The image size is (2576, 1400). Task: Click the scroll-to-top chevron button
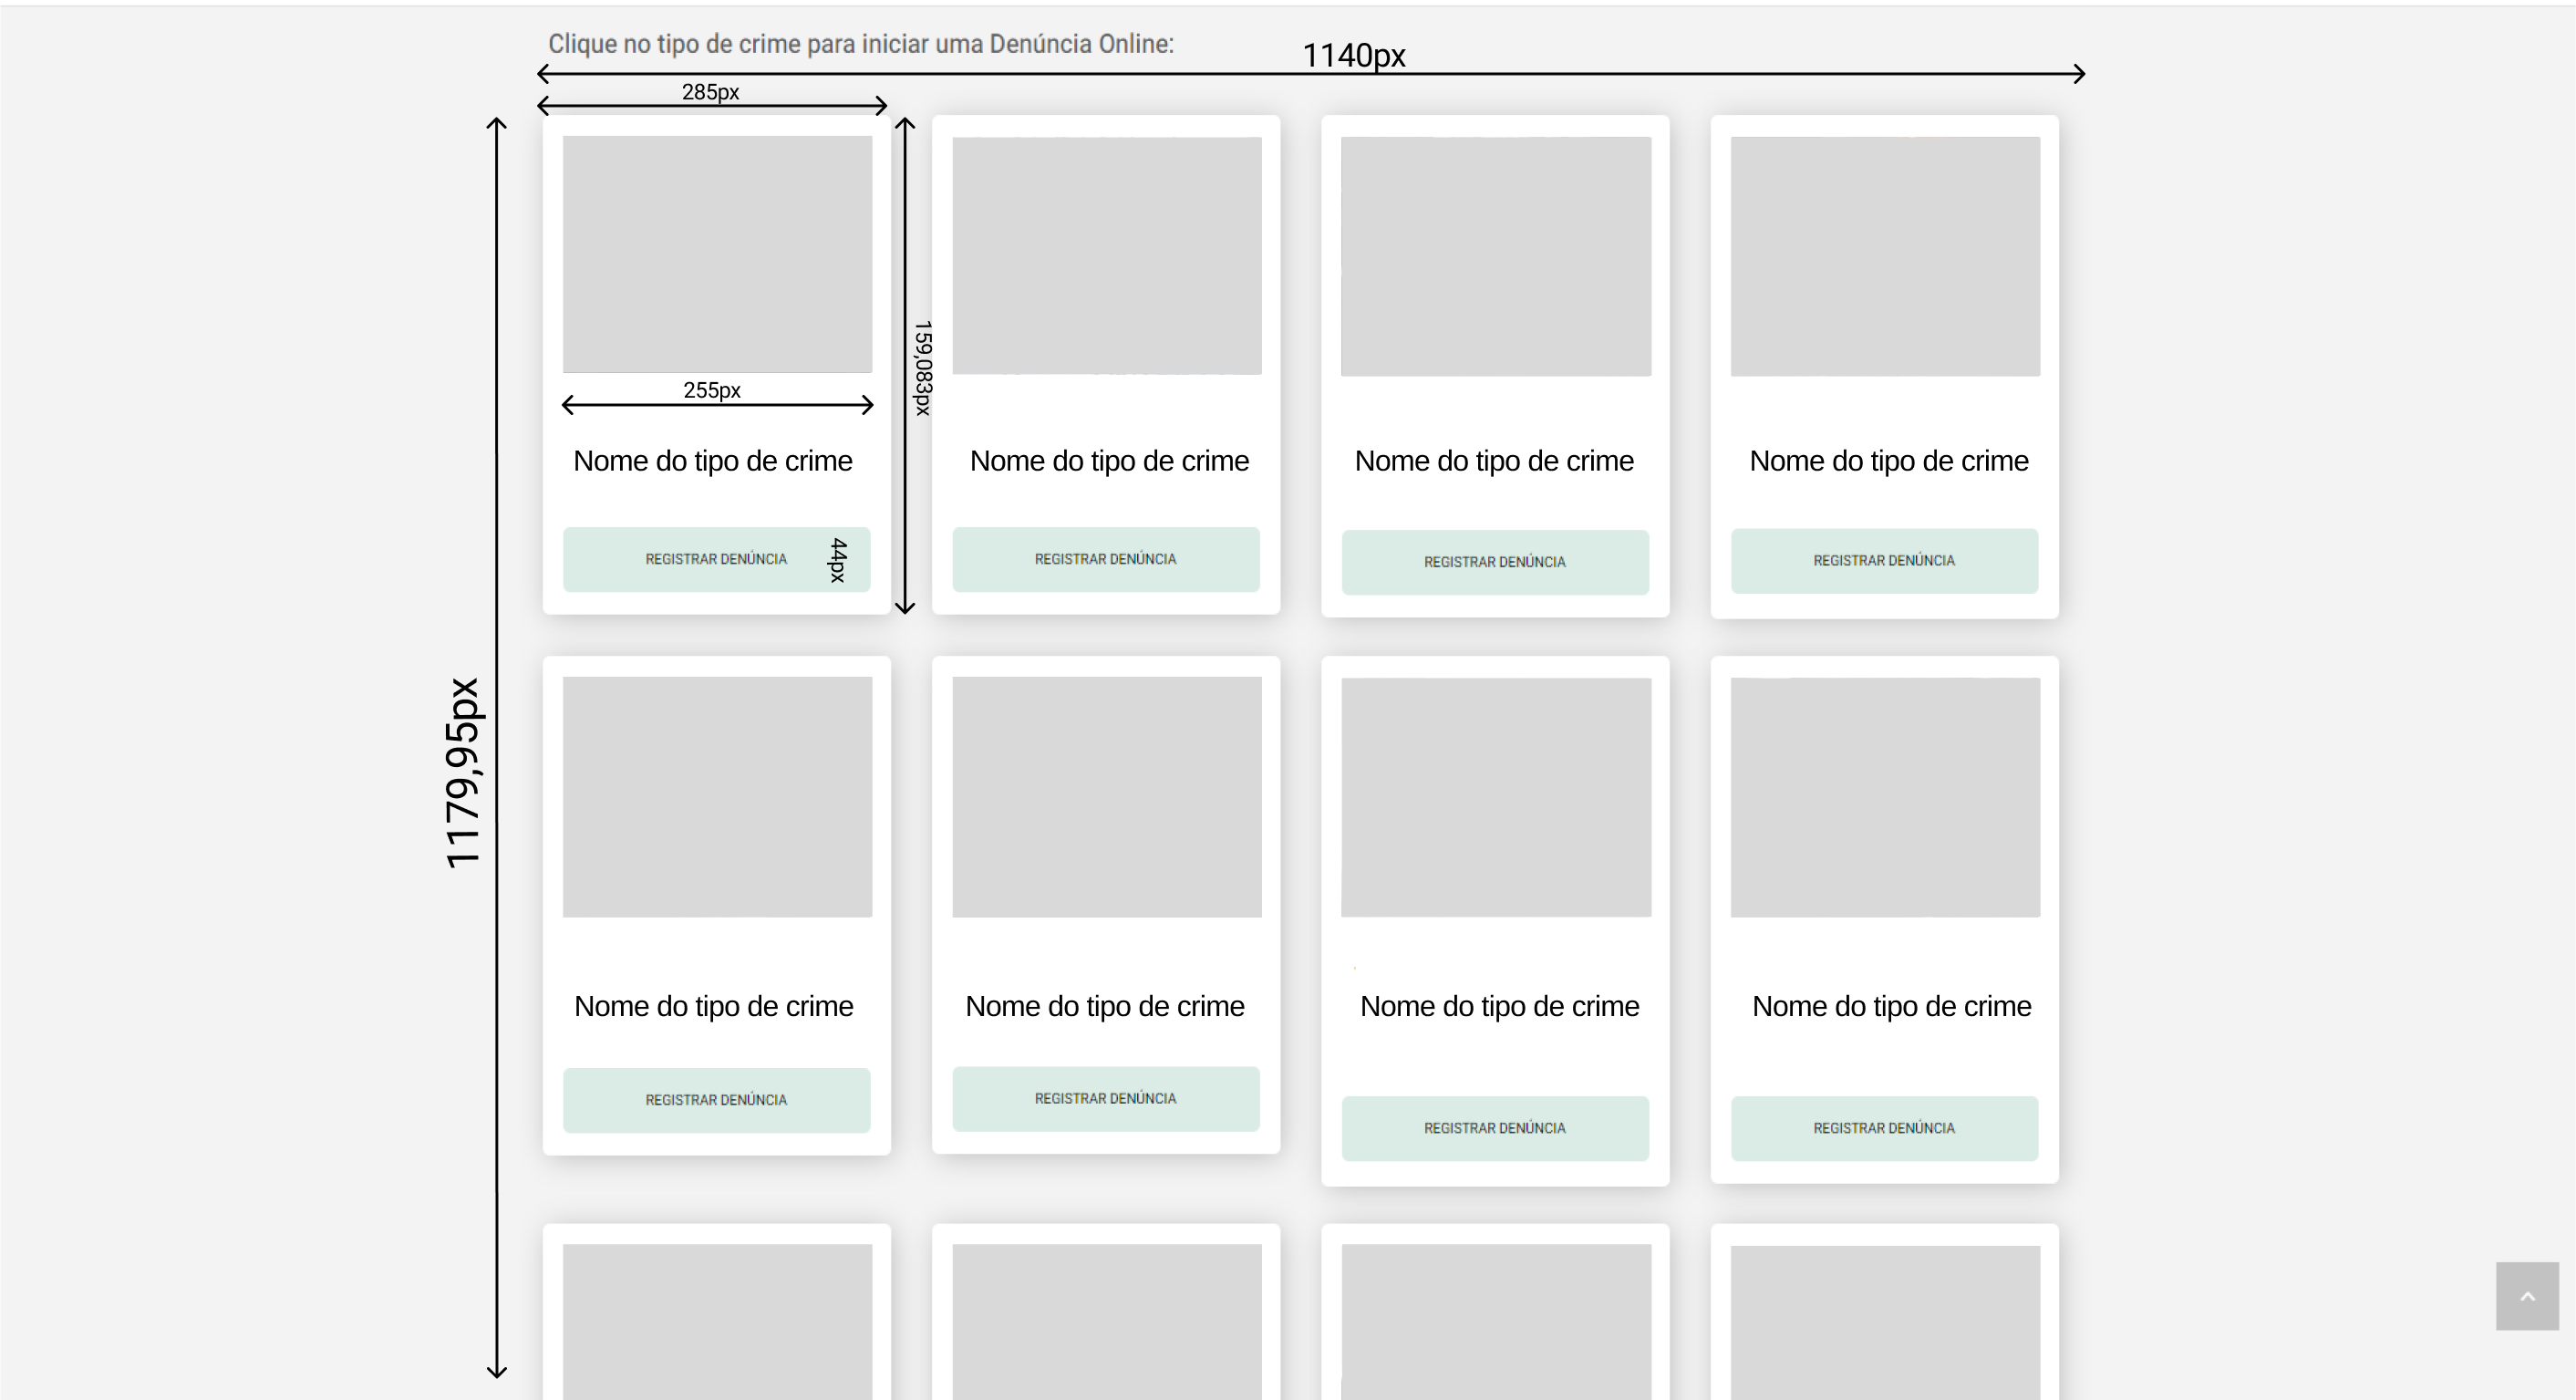point(2526,1296)
